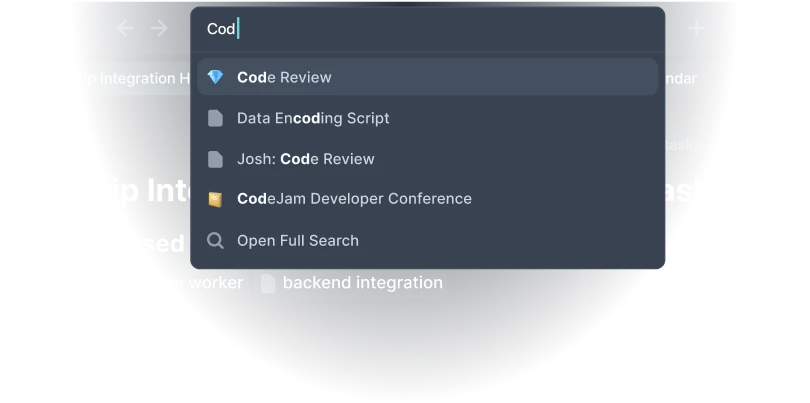Open the backend integration page link
The height and width of the screenshot is (403, 810).
(x=361, y=283)
